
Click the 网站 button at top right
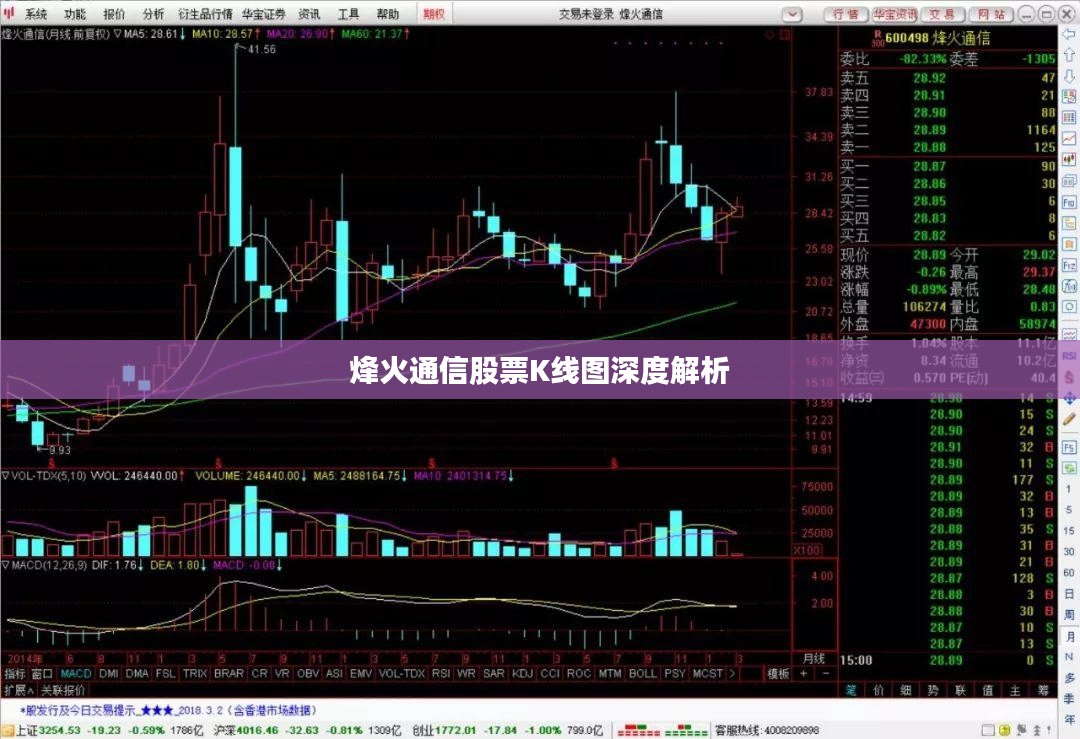pos(991,14)
